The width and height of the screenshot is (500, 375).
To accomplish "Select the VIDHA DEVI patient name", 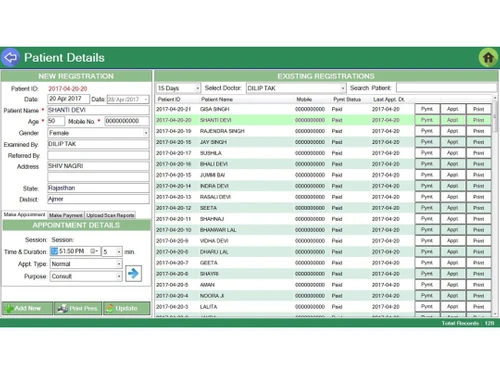I will tap(214, 241).
